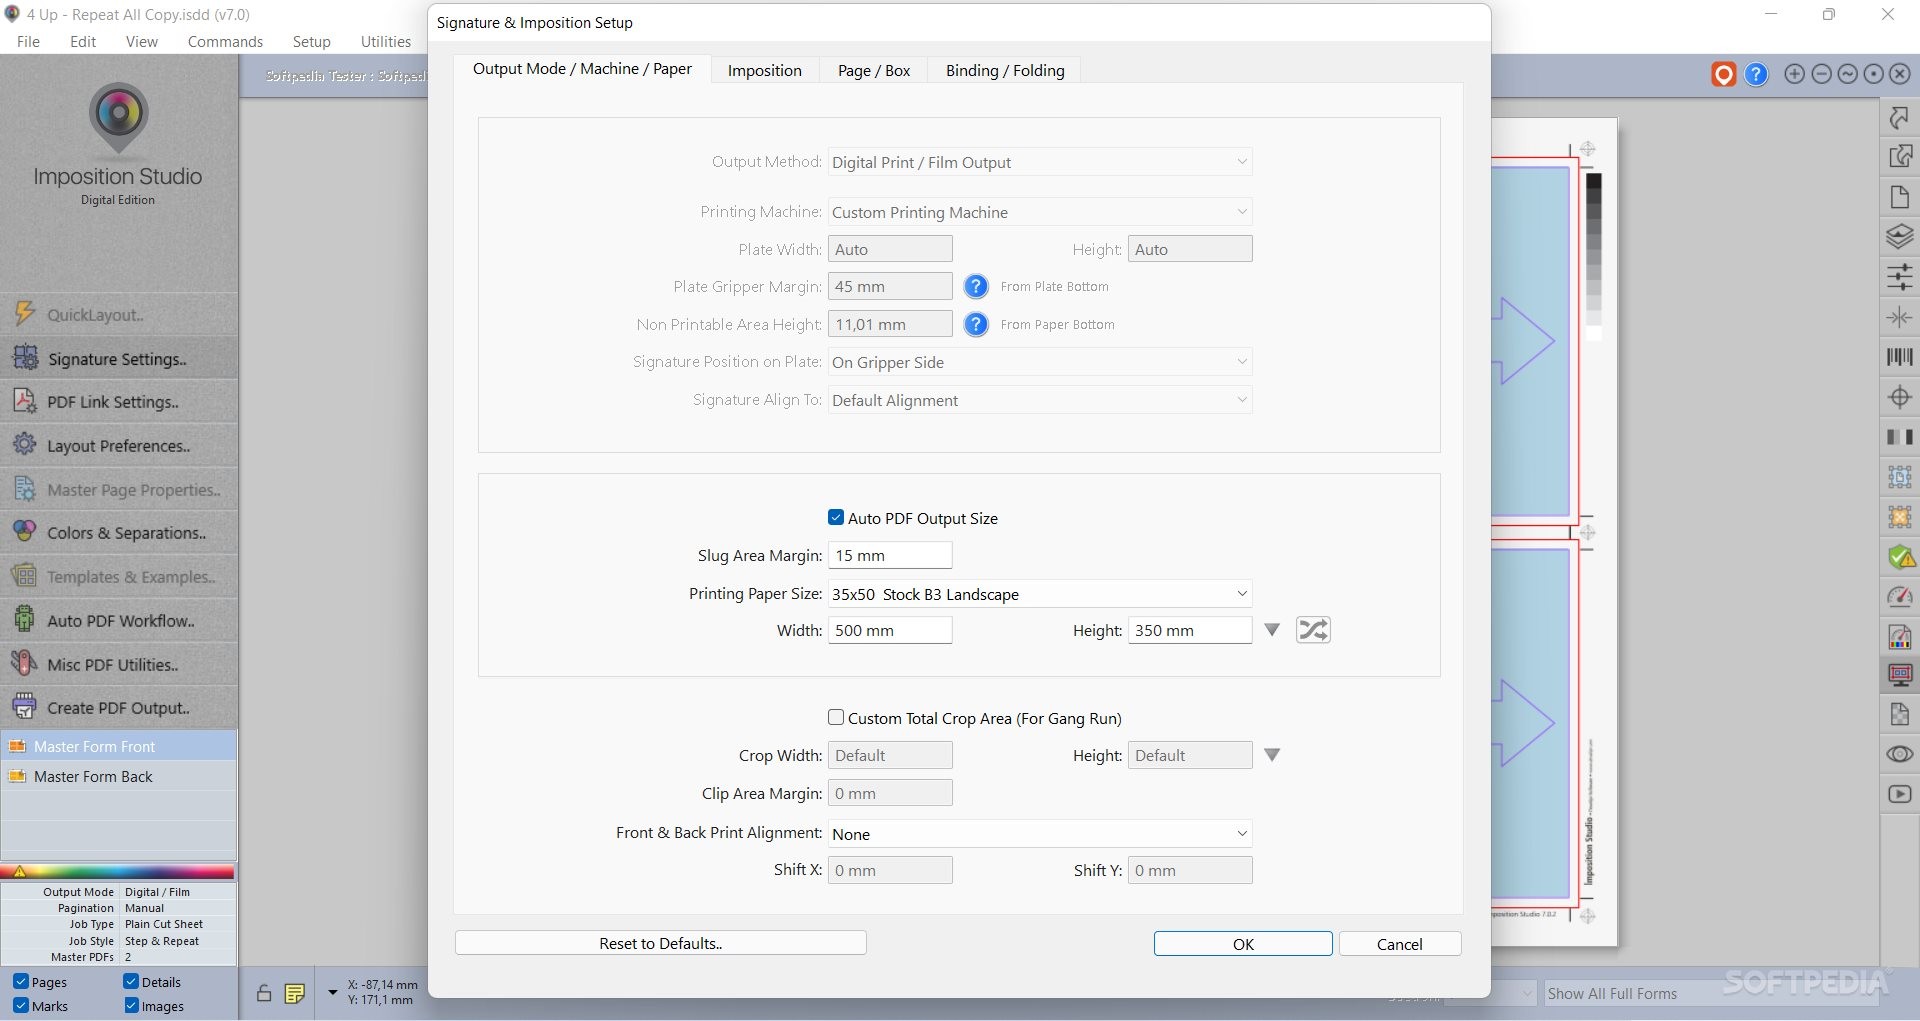Click the unlock padlock icon in bottom bar
1920x1021 pixels.
point(263,993)
